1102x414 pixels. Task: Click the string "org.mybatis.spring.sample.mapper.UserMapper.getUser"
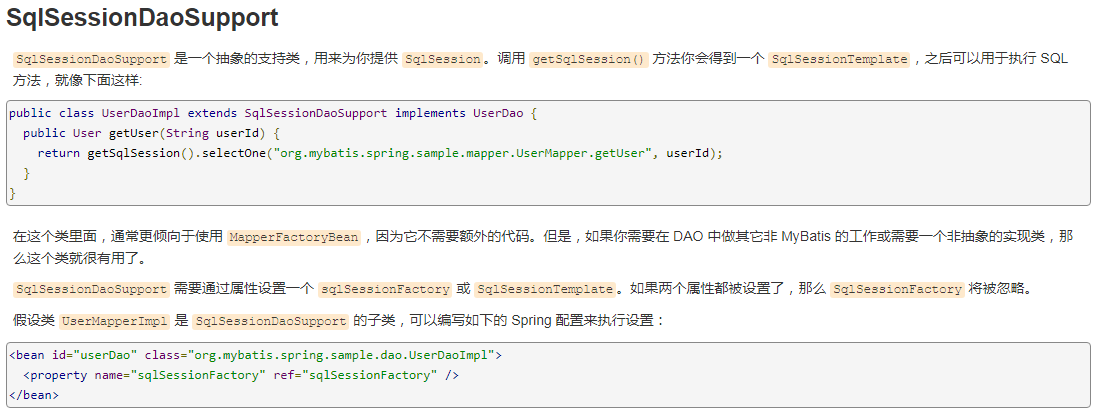click(463, 153)
